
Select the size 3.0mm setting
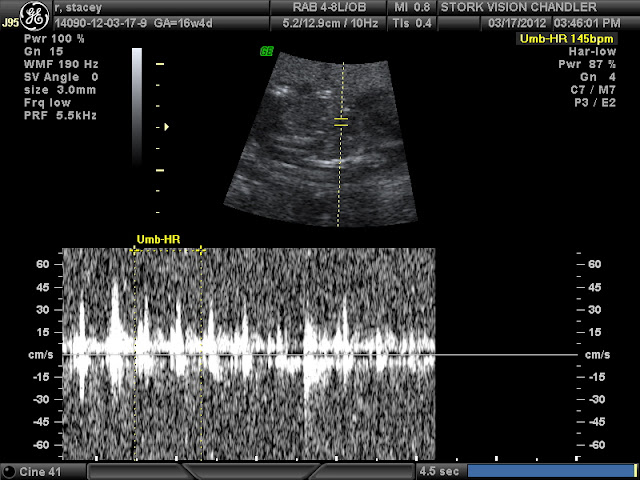60,90
